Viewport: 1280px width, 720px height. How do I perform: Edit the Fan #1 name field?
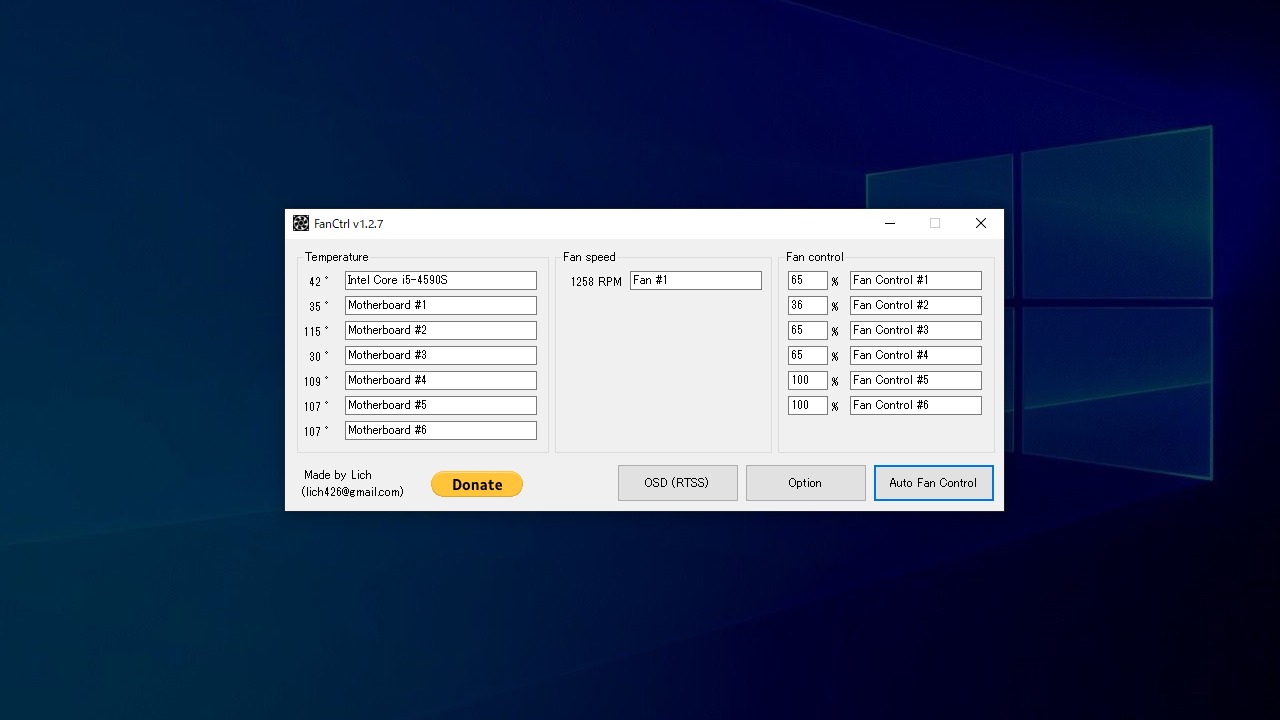pyautogui.click(x=696, y=281)
